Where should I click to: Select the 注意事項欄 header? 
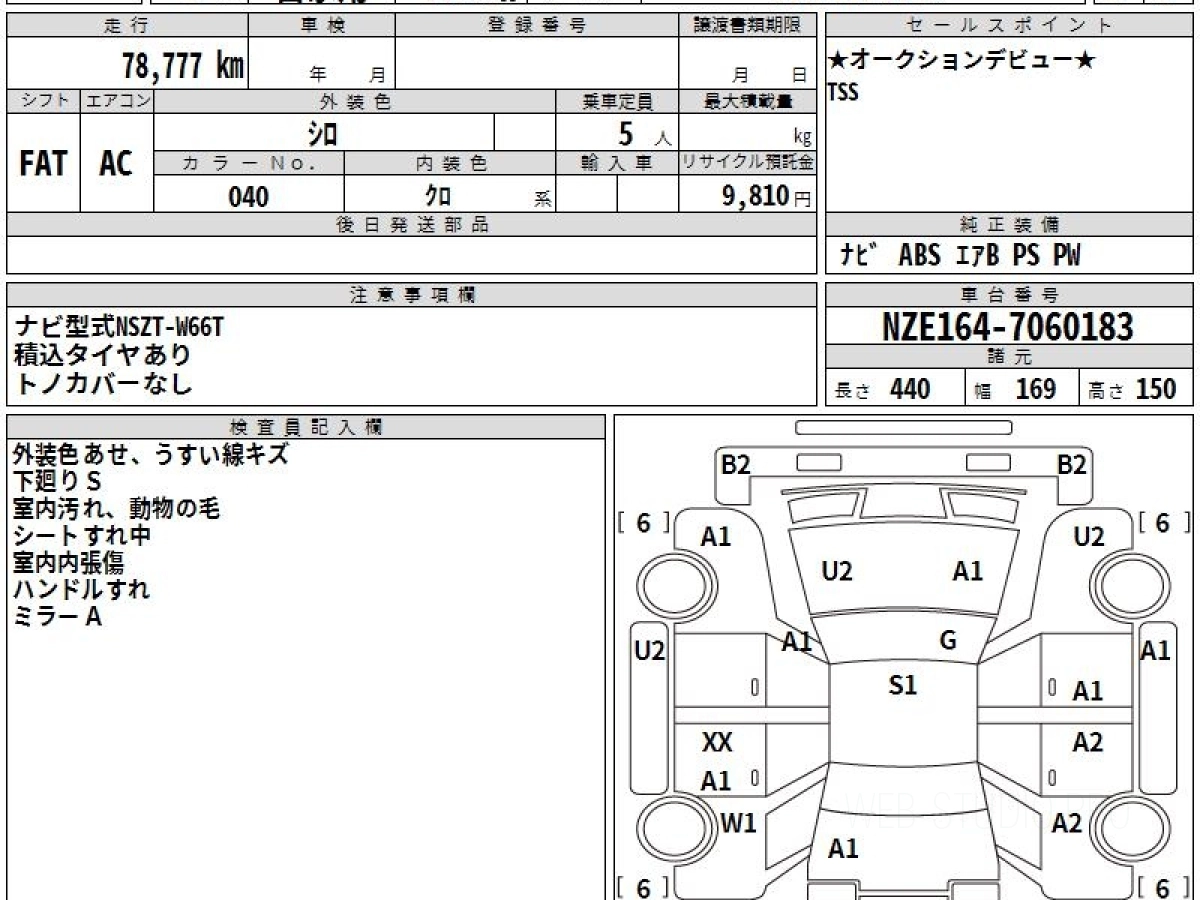[411, 294]
